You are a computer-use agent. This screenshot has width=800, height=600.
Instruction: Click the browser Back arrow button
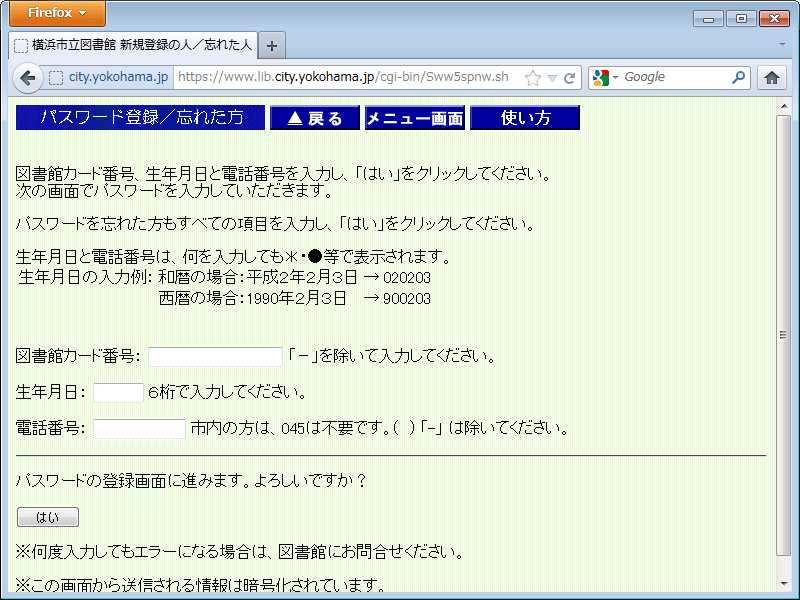[28, 77]
